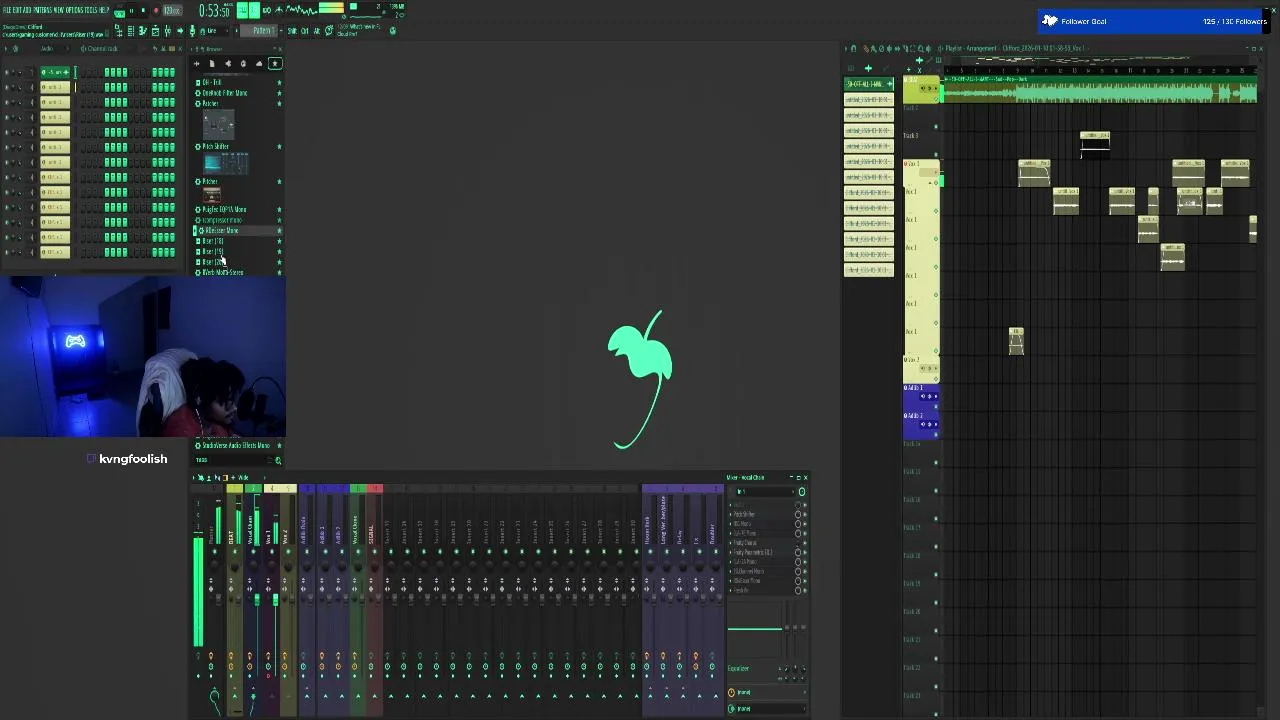Toggle favorite star for OneKnob Filter Mono
This screenshot has width=1280, height=720.
coord(279,93)
